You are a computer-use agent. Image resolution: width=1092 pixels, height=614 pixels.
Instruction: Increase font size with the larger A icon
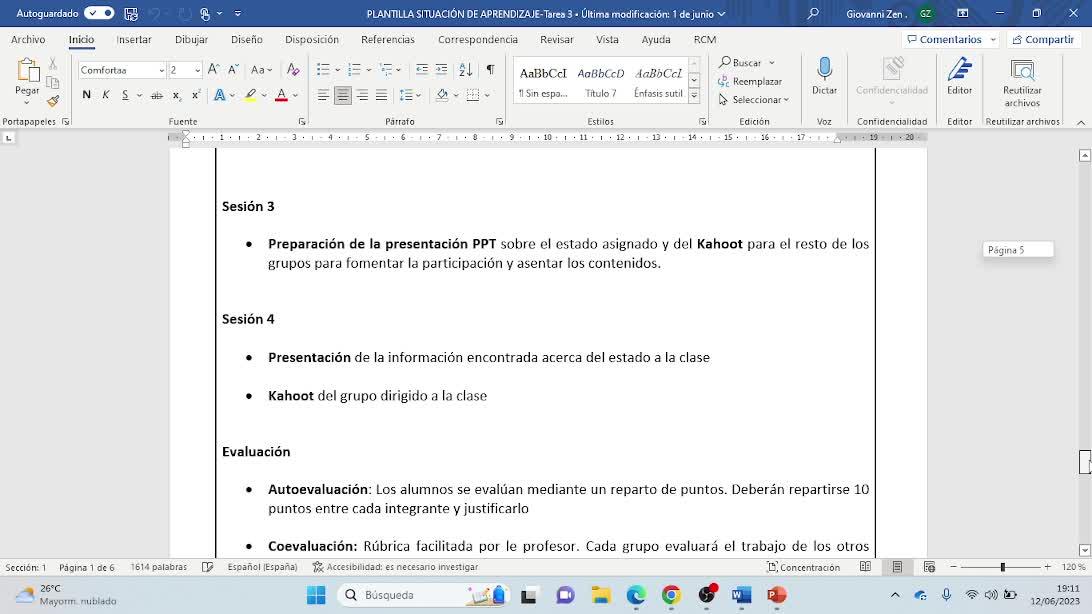(214, 70)
